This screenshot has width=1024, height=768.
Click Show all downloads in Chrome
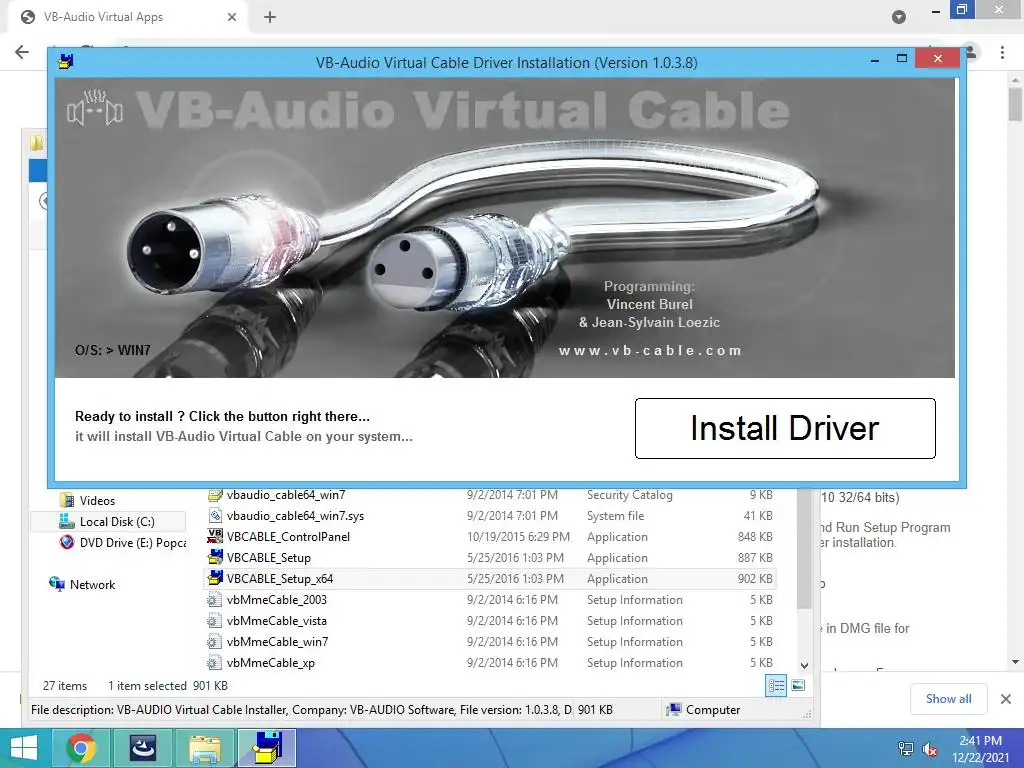(x=948, y=699)
